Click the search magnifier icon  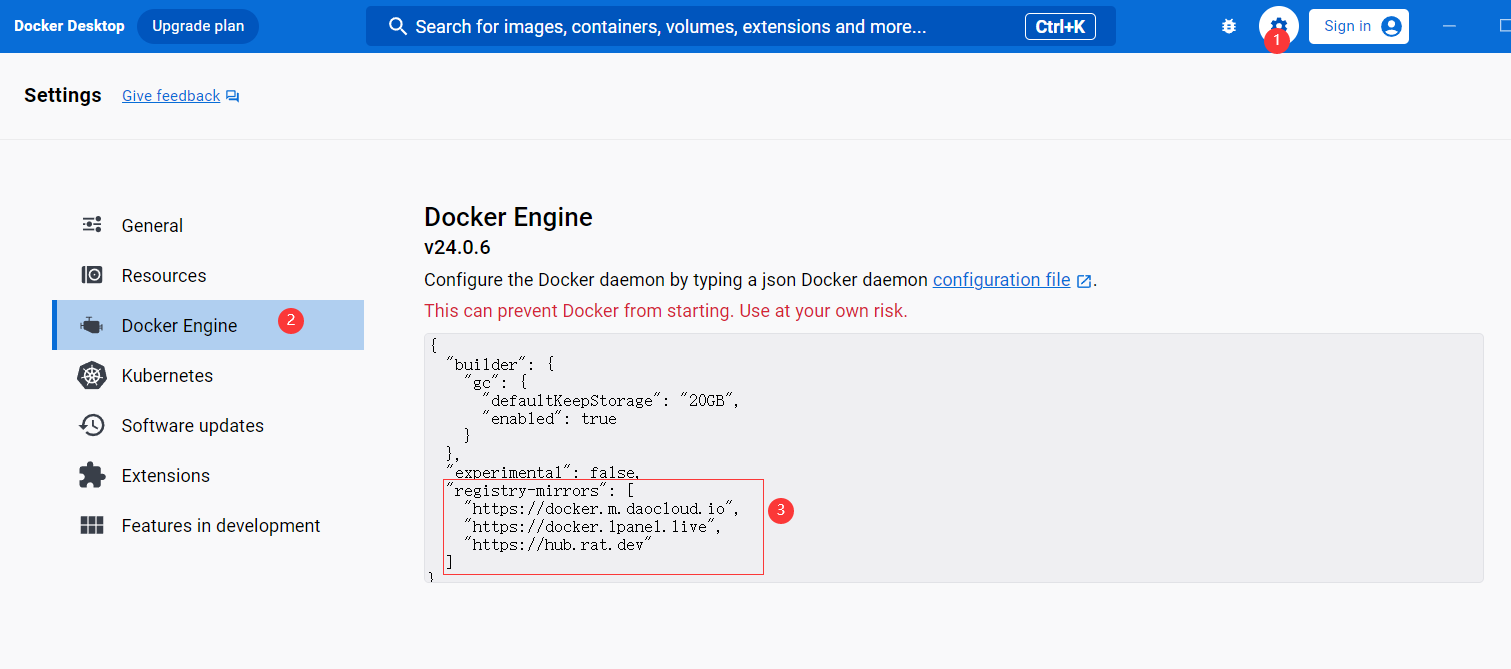point(397,26)
